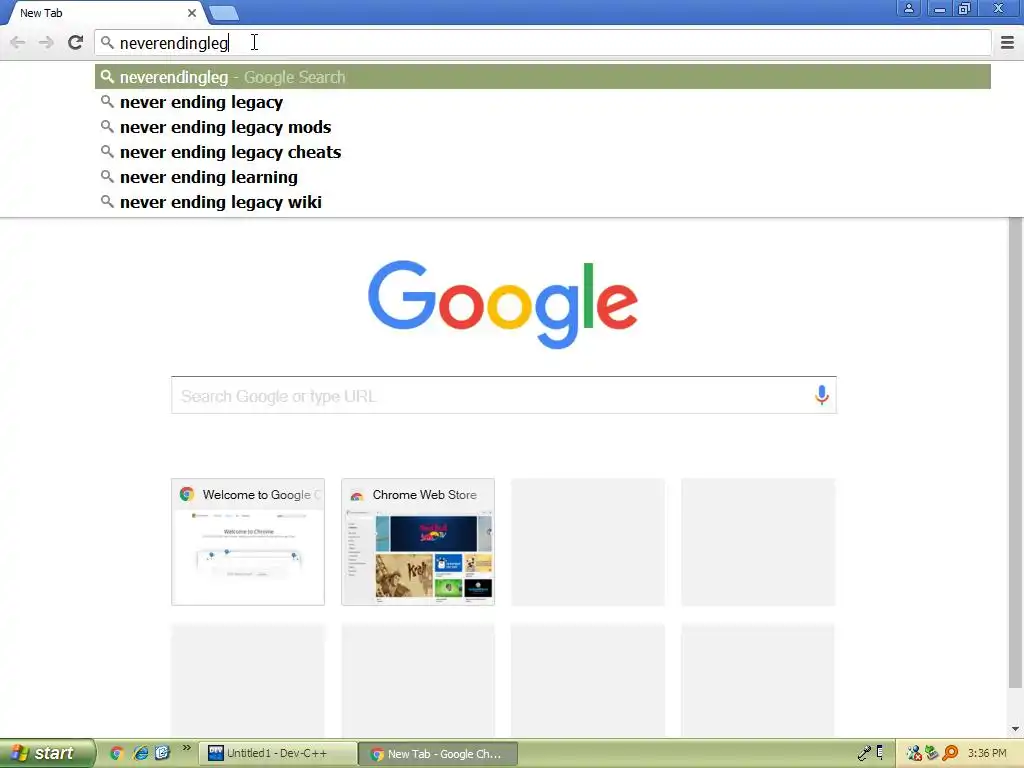1024x768 pixels.
Task: Click the forward navigation arrow
Action: [46, 42]
